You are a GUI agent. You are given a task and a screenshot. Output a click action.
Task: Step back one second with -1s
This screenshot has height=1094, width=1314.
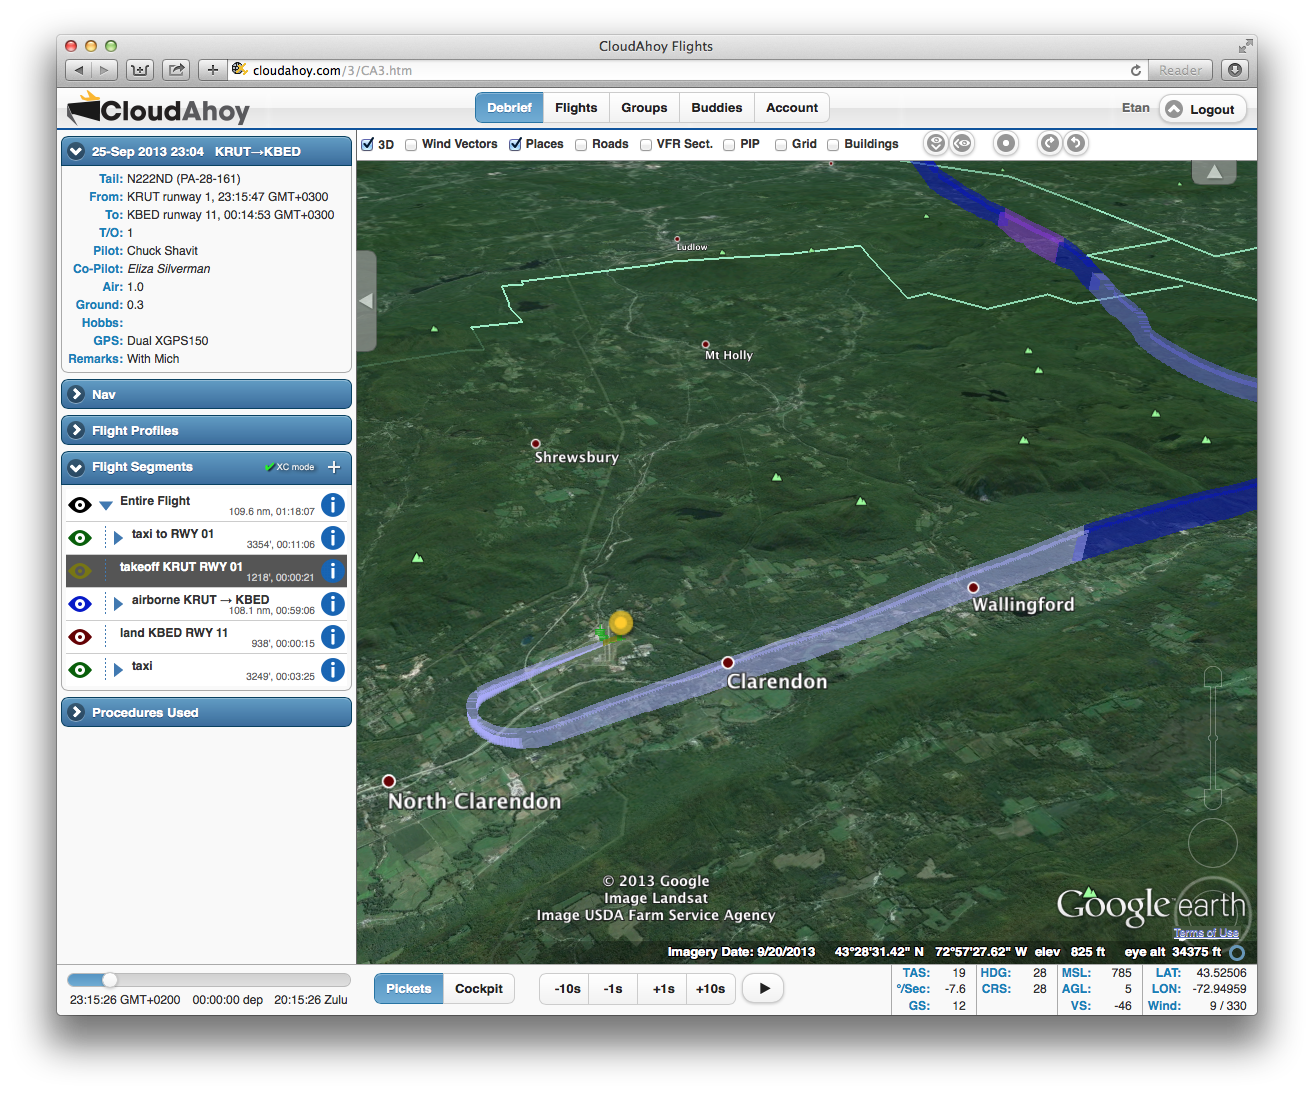[x=613, y=989]
